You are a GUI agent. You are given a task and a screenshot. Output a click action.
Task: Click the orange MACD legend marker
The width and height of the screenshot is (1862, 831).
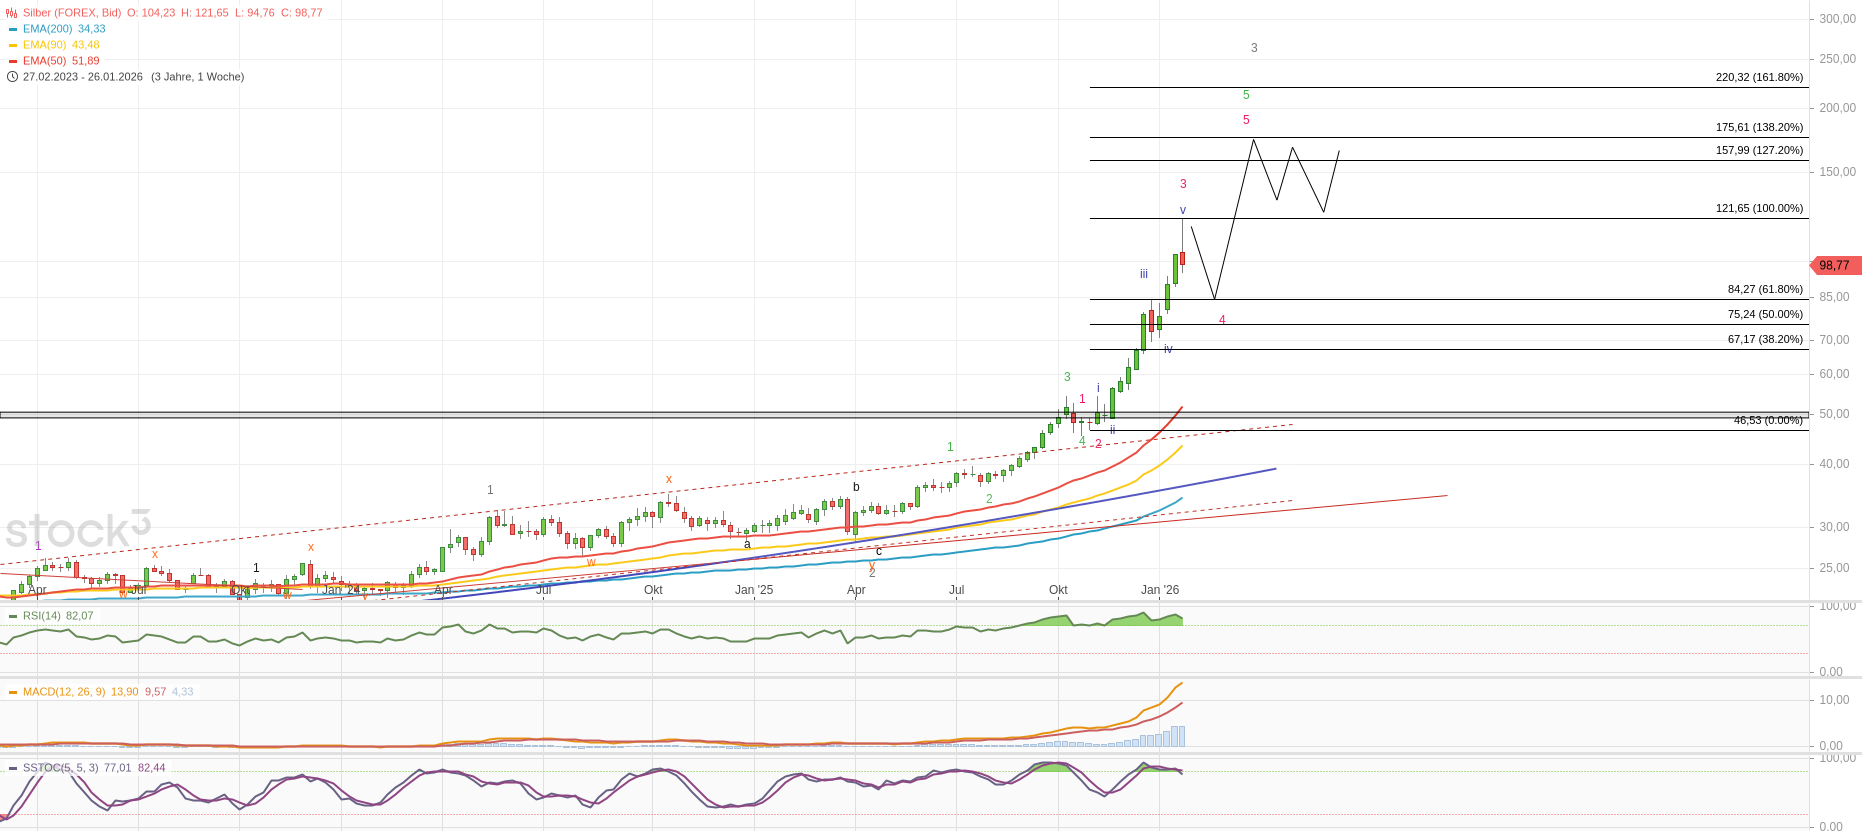click(x=13, y=692)
